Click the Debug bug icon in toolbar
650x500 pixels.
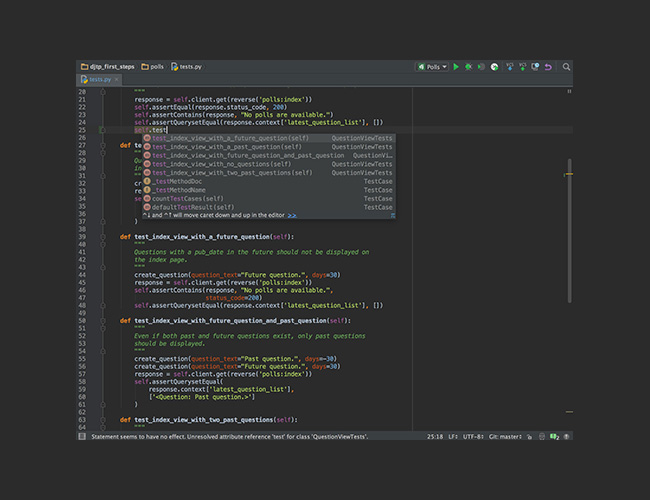pos(468,67)
